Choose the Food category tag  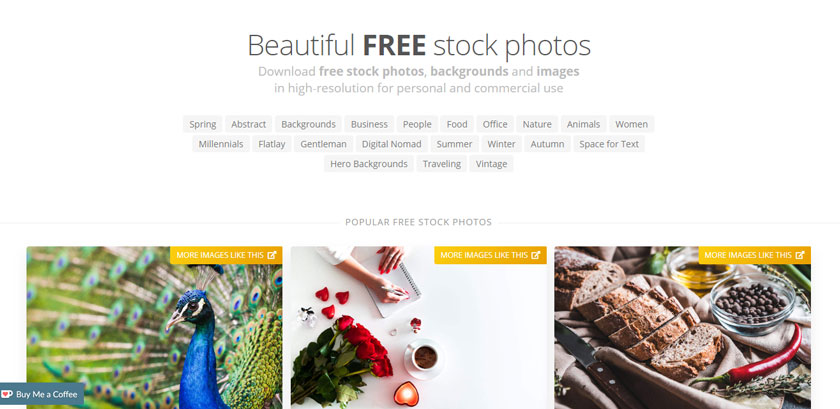pyautogui.click(x=457, y=124)
